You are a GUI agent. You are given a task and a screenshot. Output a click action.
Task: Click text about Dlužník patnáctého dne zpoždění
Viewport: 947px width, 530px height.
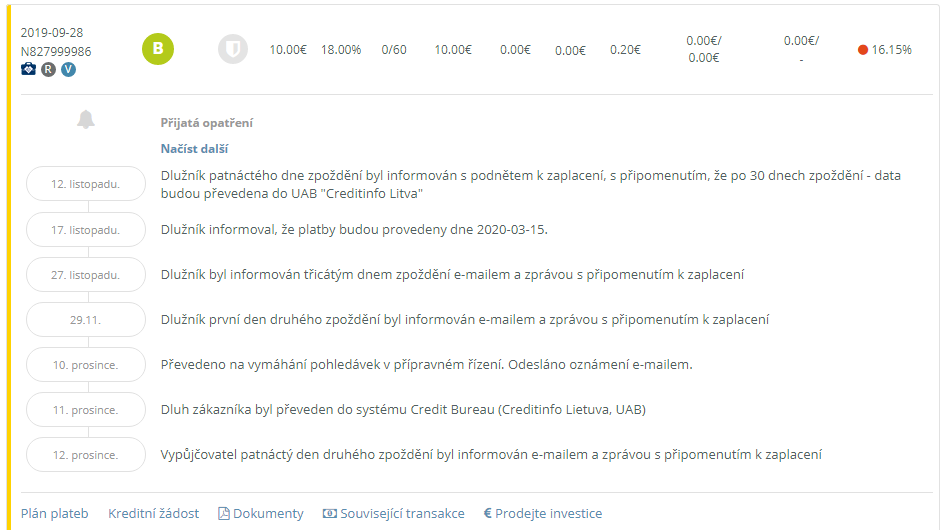[531, 184]
